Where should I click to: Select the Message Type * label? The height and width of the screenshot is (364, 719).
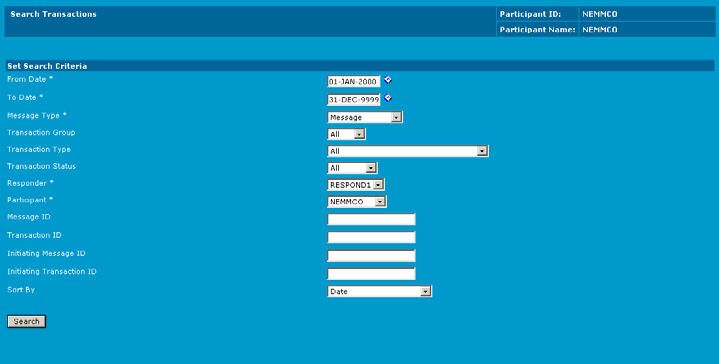point(37,116)
